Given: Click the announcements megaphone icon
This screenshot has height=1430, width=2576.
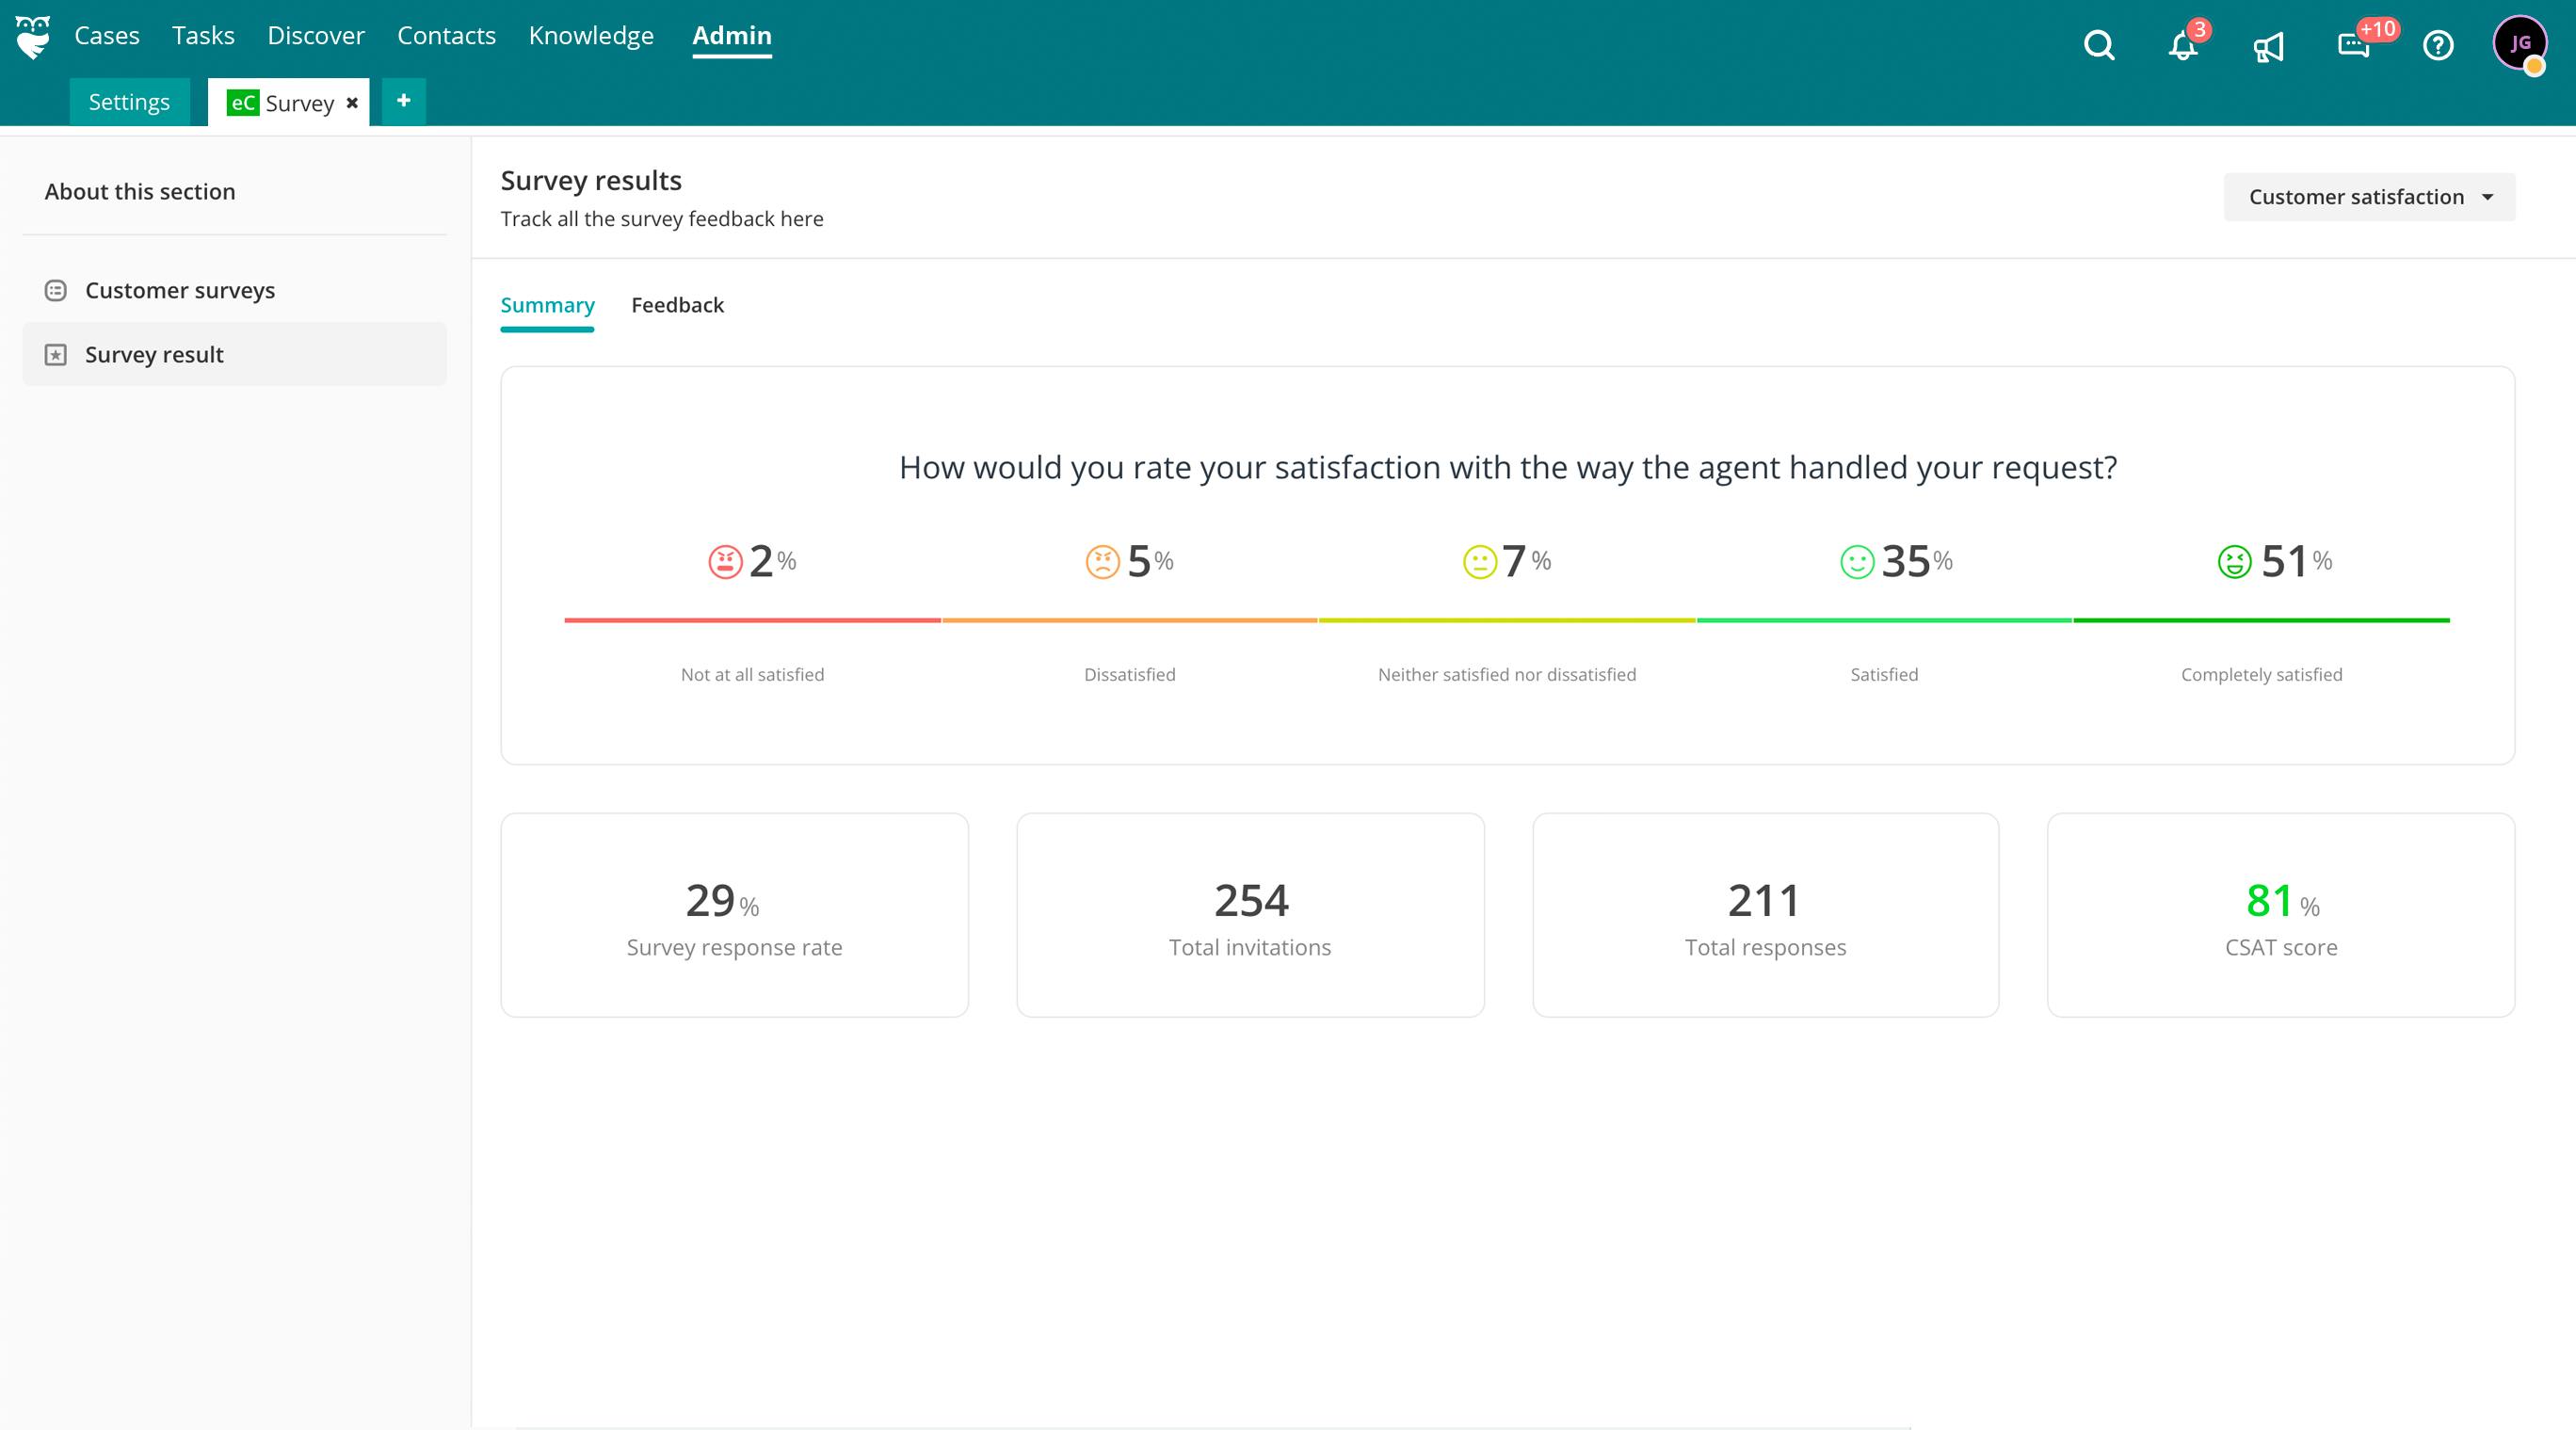Looking at the screenshot, I should pos(2268,46).
